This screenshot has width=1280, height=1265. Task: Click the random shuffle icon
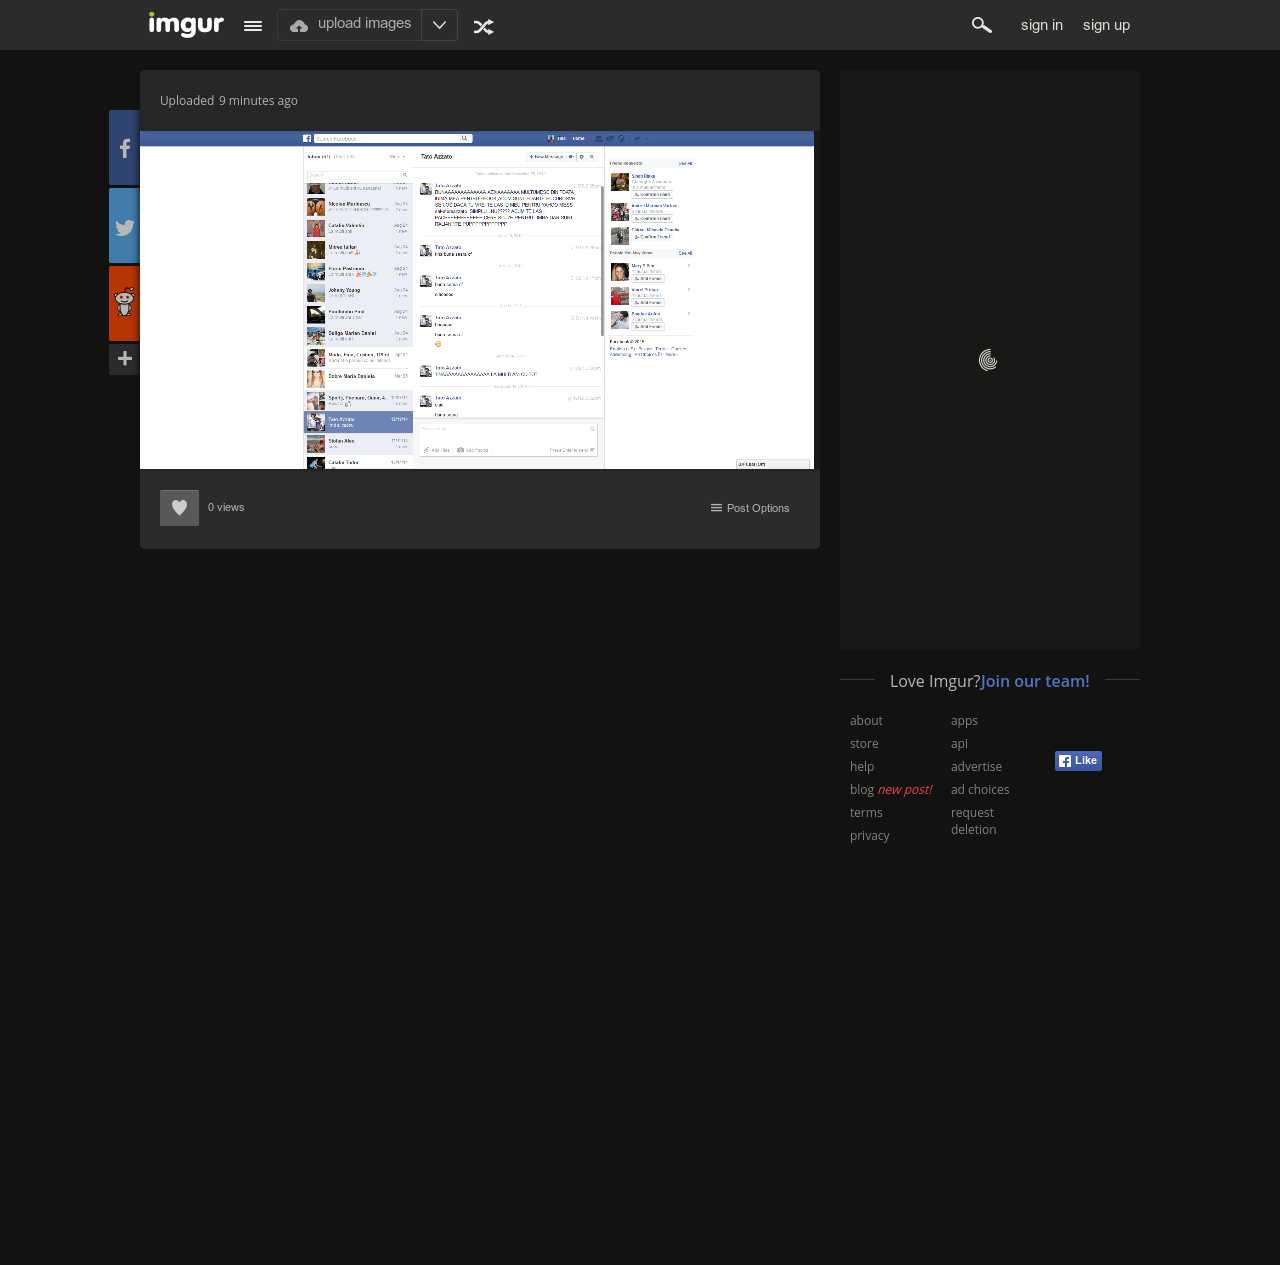(x=484, y=27)
